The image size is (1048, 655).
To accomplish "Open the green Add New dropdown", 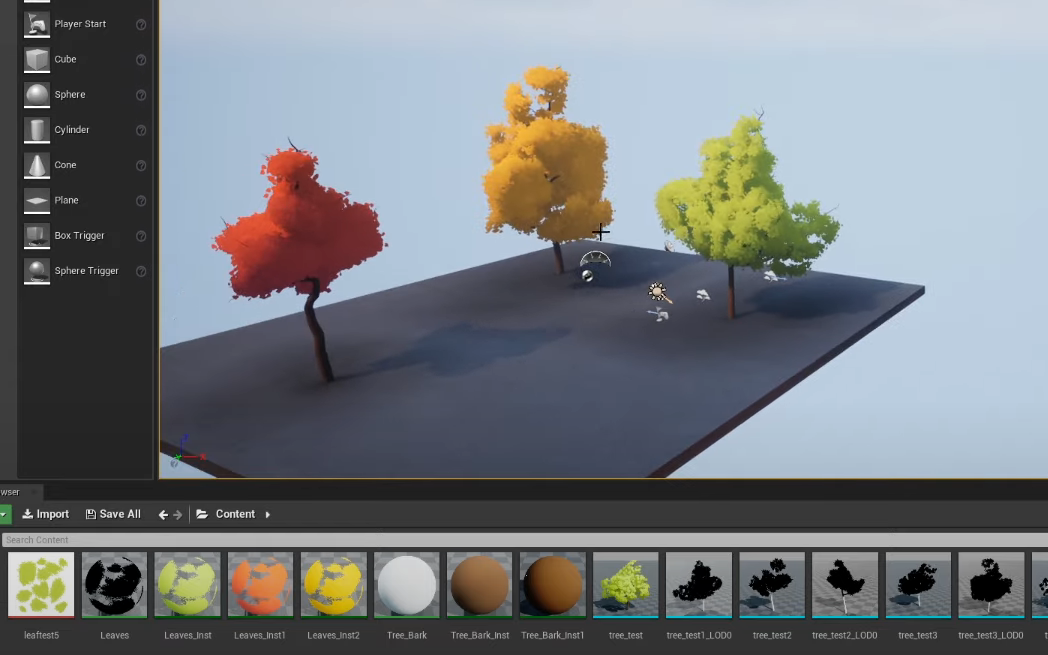I will pyautogui.click(x=4, y=513).
